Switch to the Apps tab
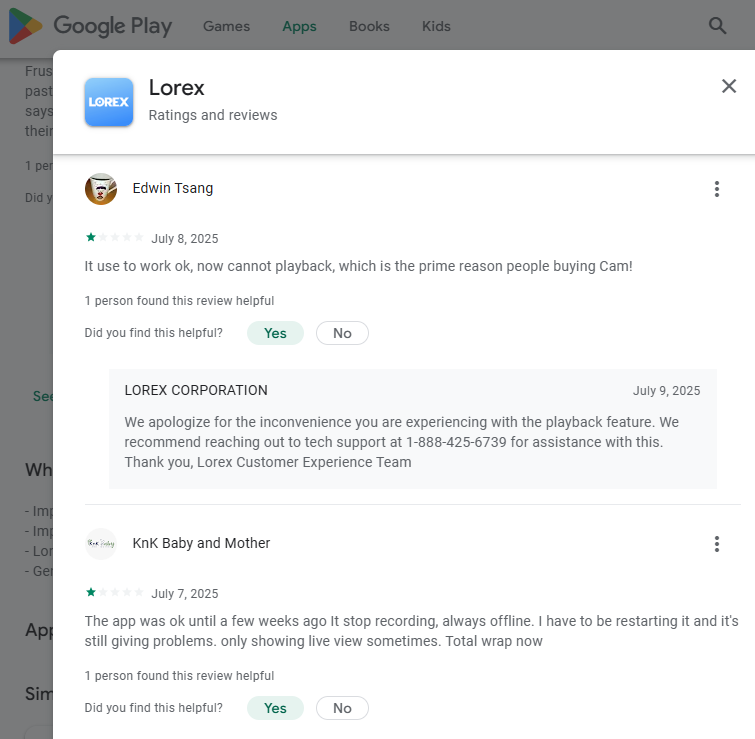755x739 pixels. [299, 26]
